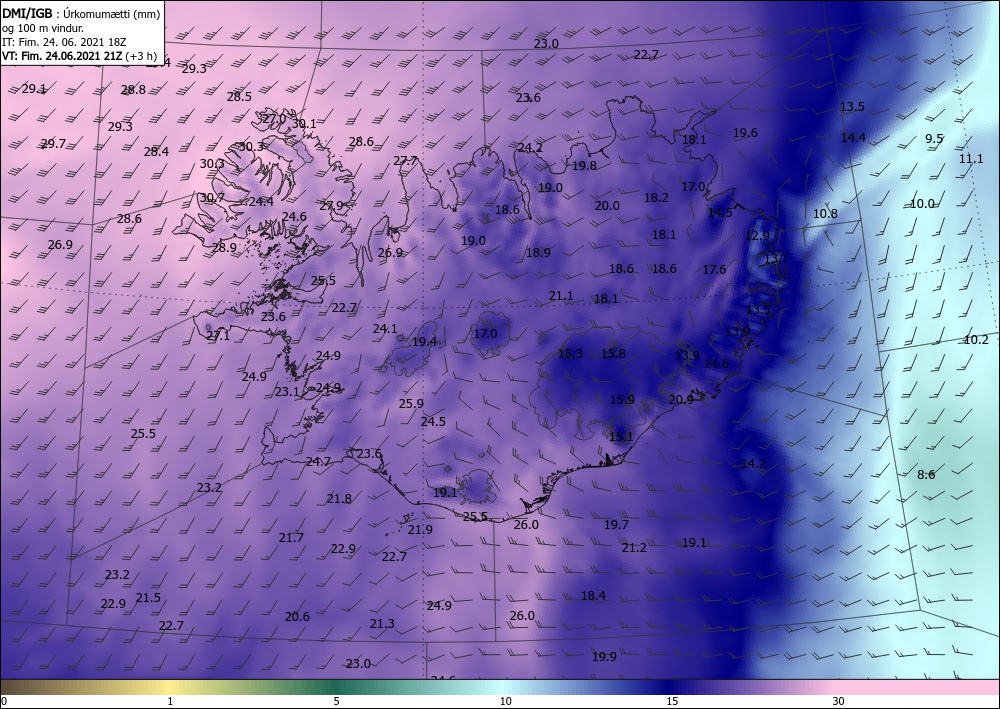Click the map value 19.6
Viewport: 1000px width, 709px height.
coord(746,133)
